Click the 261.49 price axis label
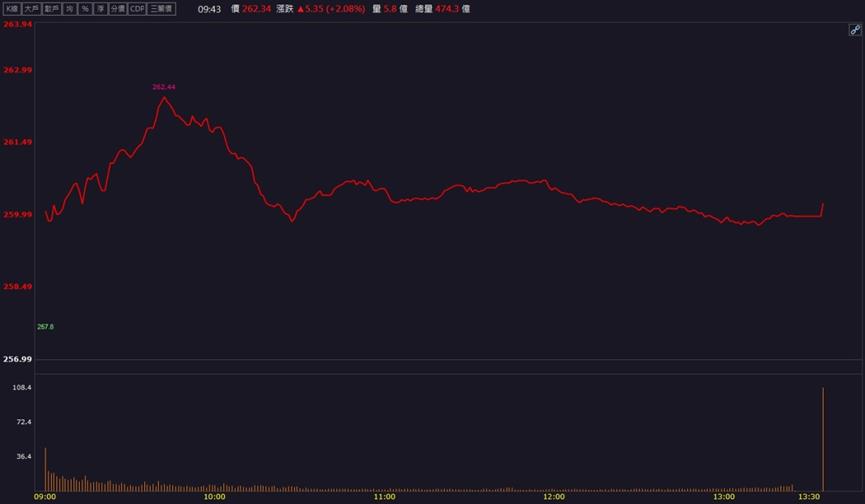The width and height of the screenshot is (865, 504). click(18, 142)
